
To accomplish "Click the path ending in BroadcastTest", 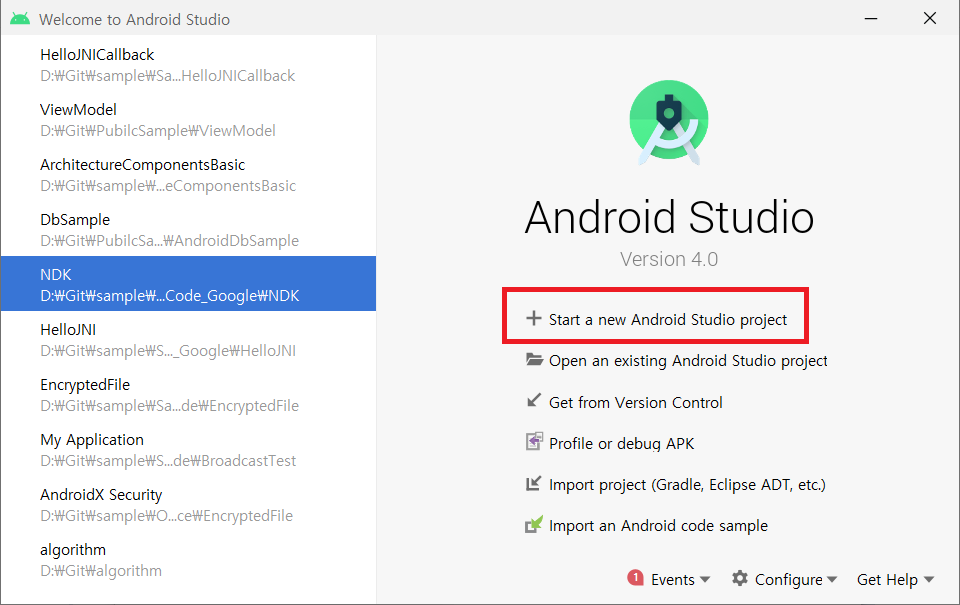I will [168, 460].
